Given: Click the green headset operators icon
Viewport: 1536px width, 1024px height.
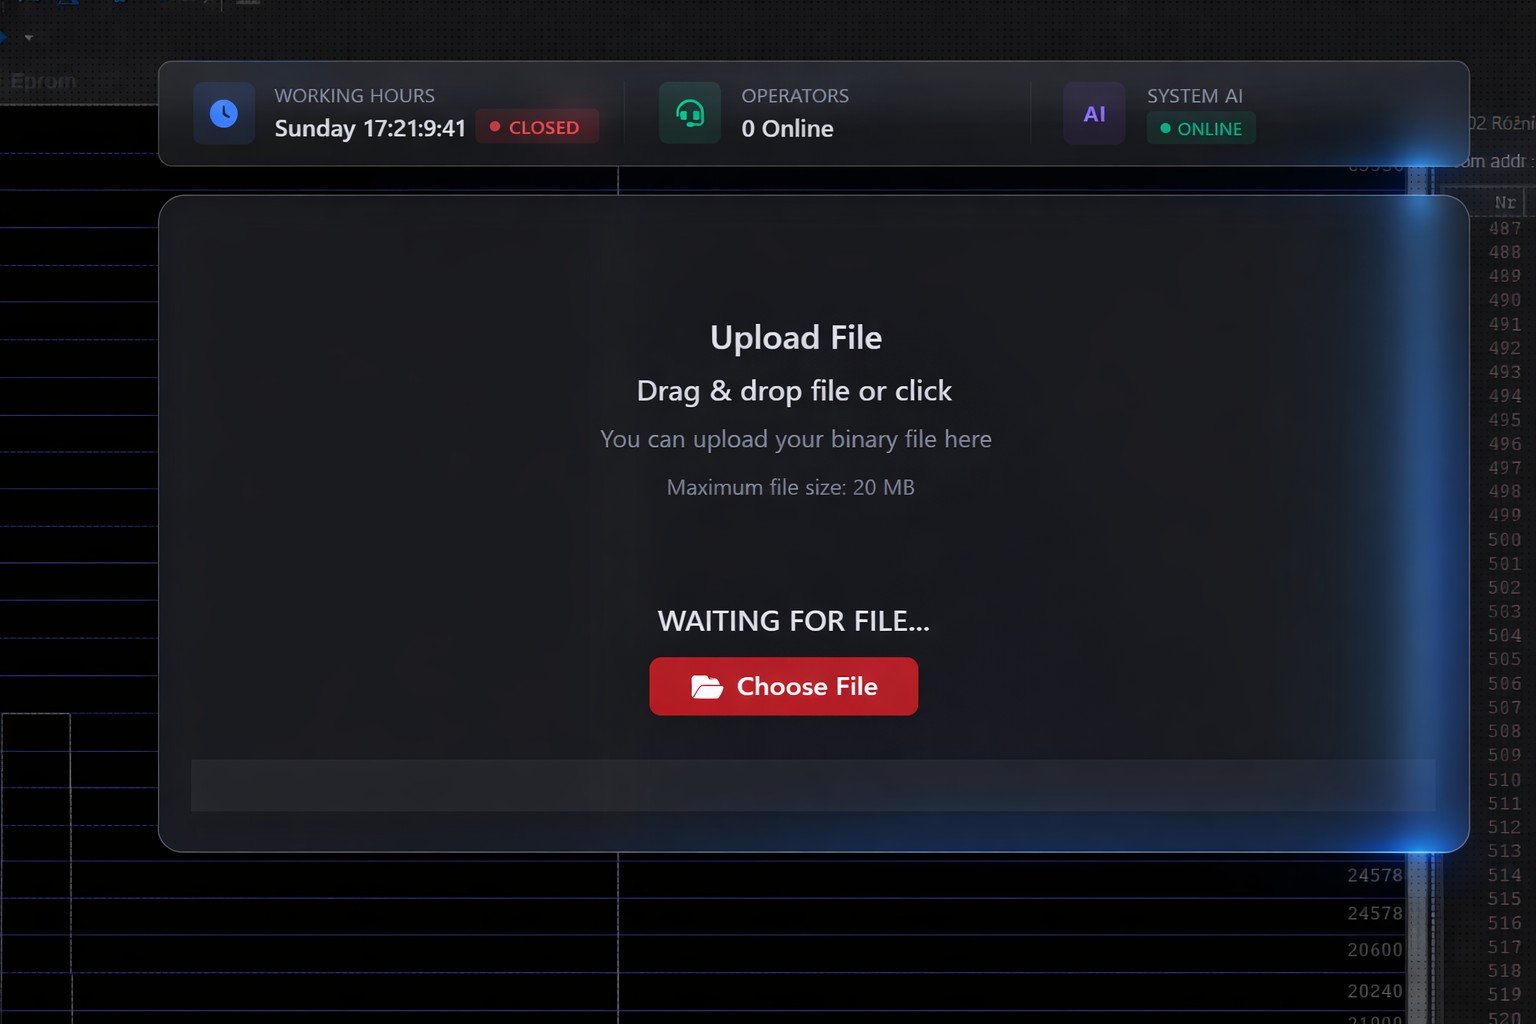Looking at the screenshot, I should pos(690,113).
